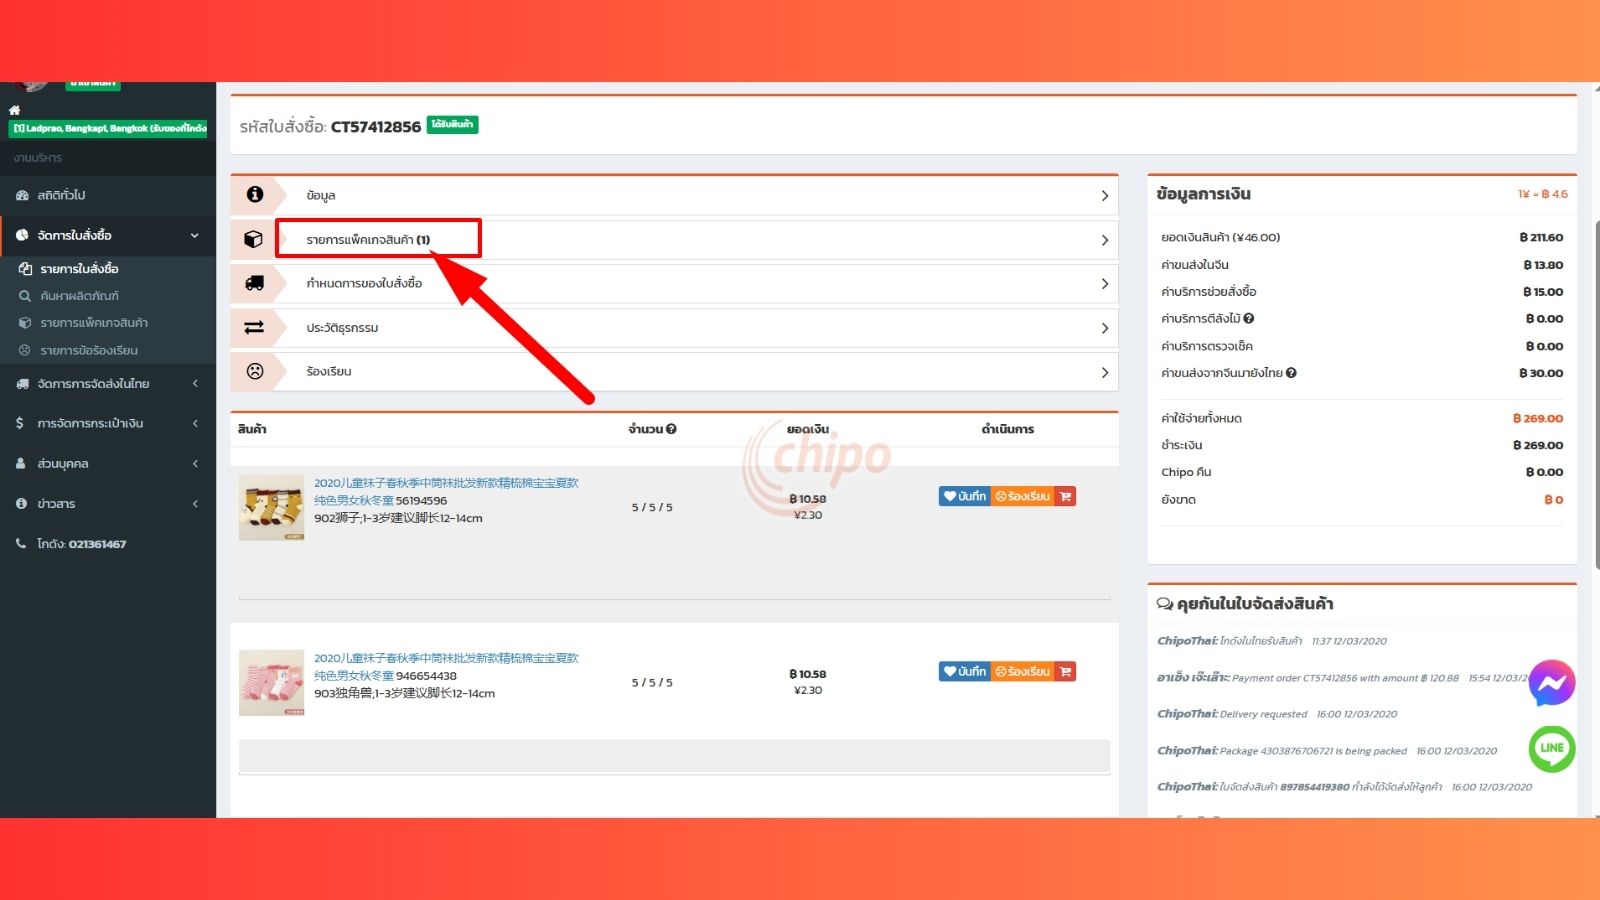Screen dimensions: 1600x900
Task: Click the home icon in the sidebar
Action: point(14,110)
